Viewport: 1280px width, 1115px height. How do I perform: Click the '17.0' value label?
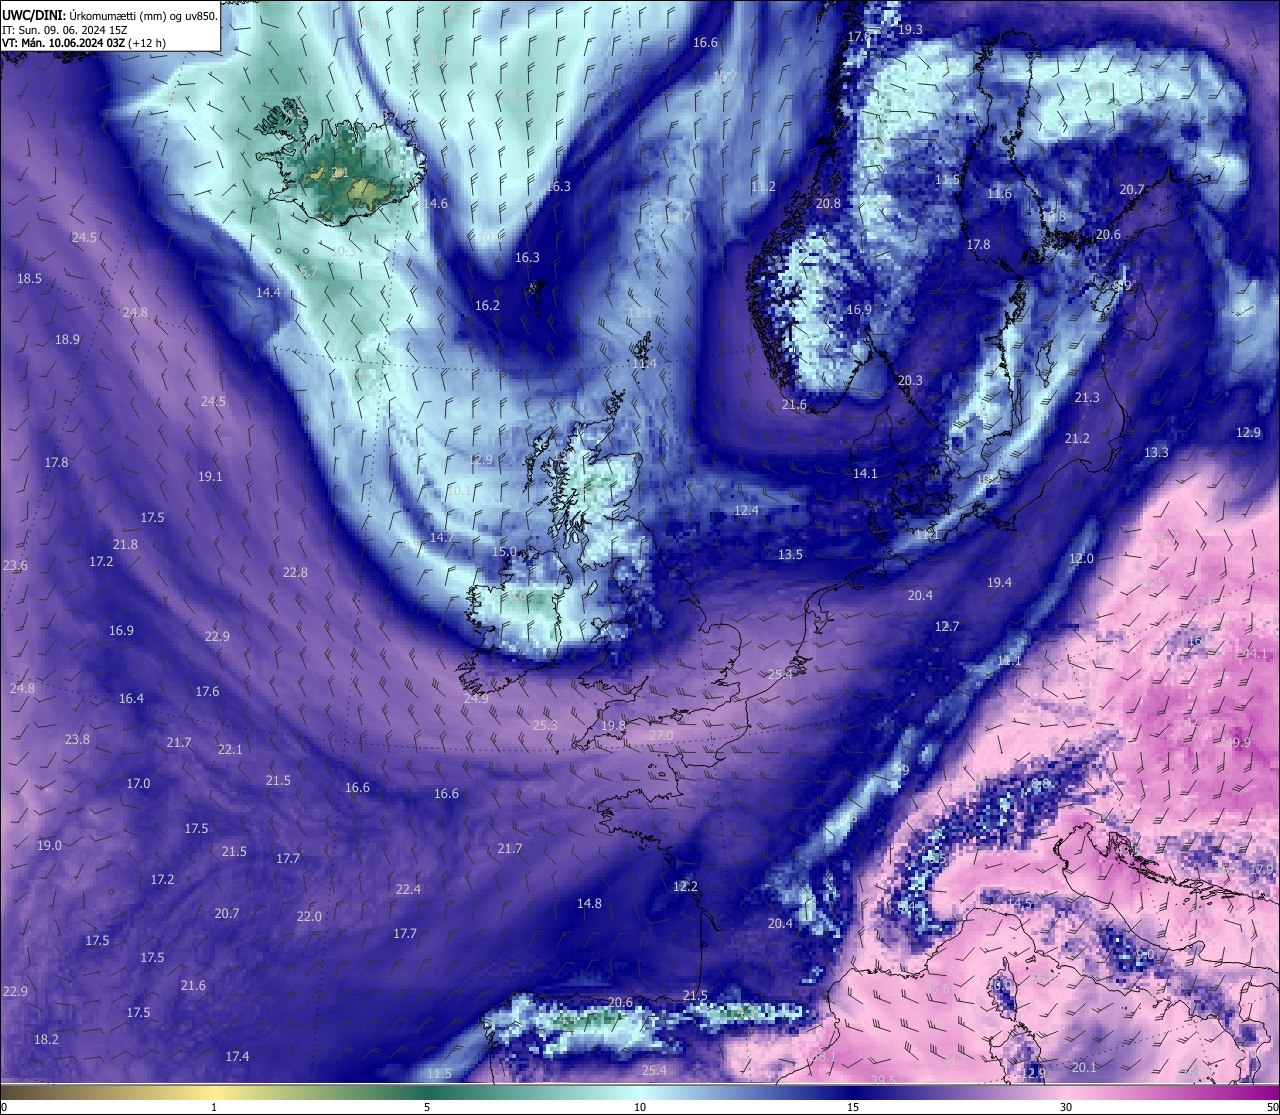pos(138,783)
